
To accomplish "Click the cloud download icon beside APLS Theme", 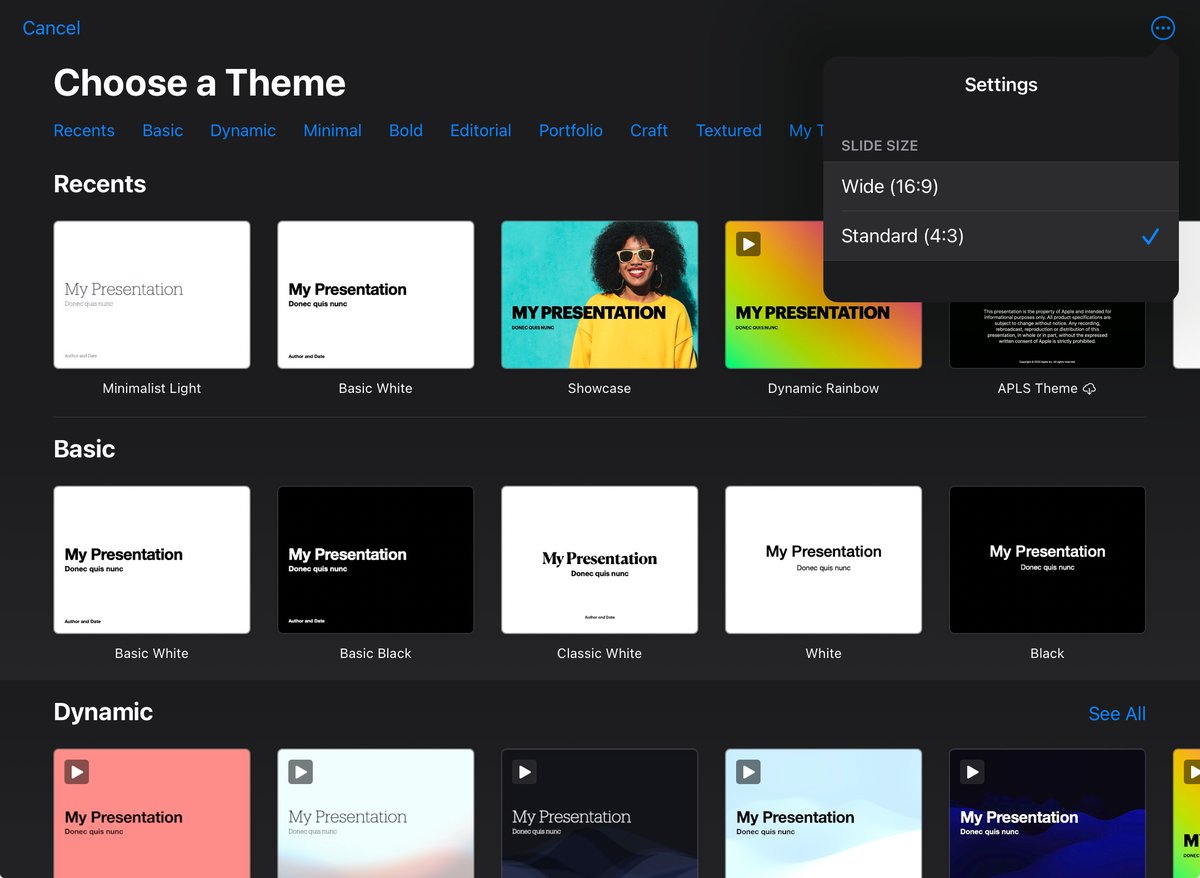I will point(1089,389).
